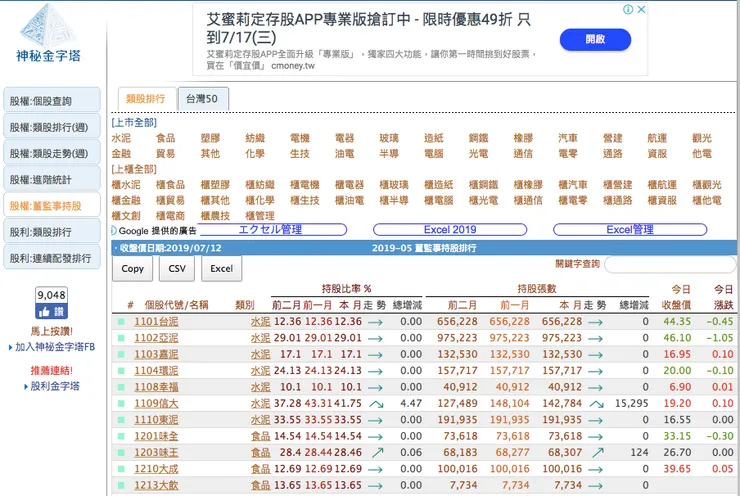Click the blue 開啟 ad button

point(595,40)
